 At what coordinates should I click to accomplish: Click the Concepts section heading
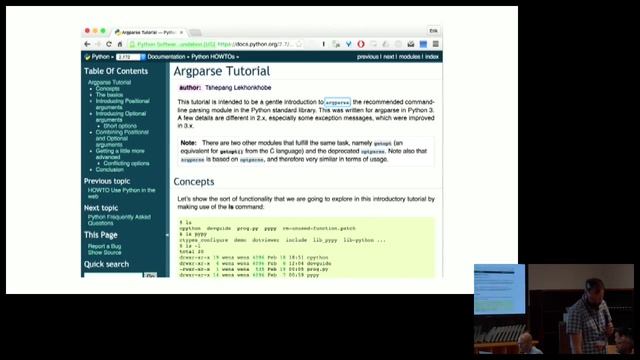coord(194,182)
